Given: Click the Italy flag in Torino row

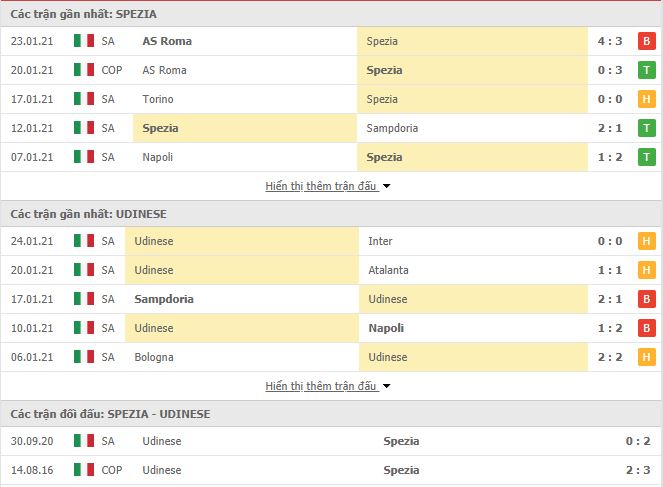Looking at the screenshot, I should coord(84,99).
